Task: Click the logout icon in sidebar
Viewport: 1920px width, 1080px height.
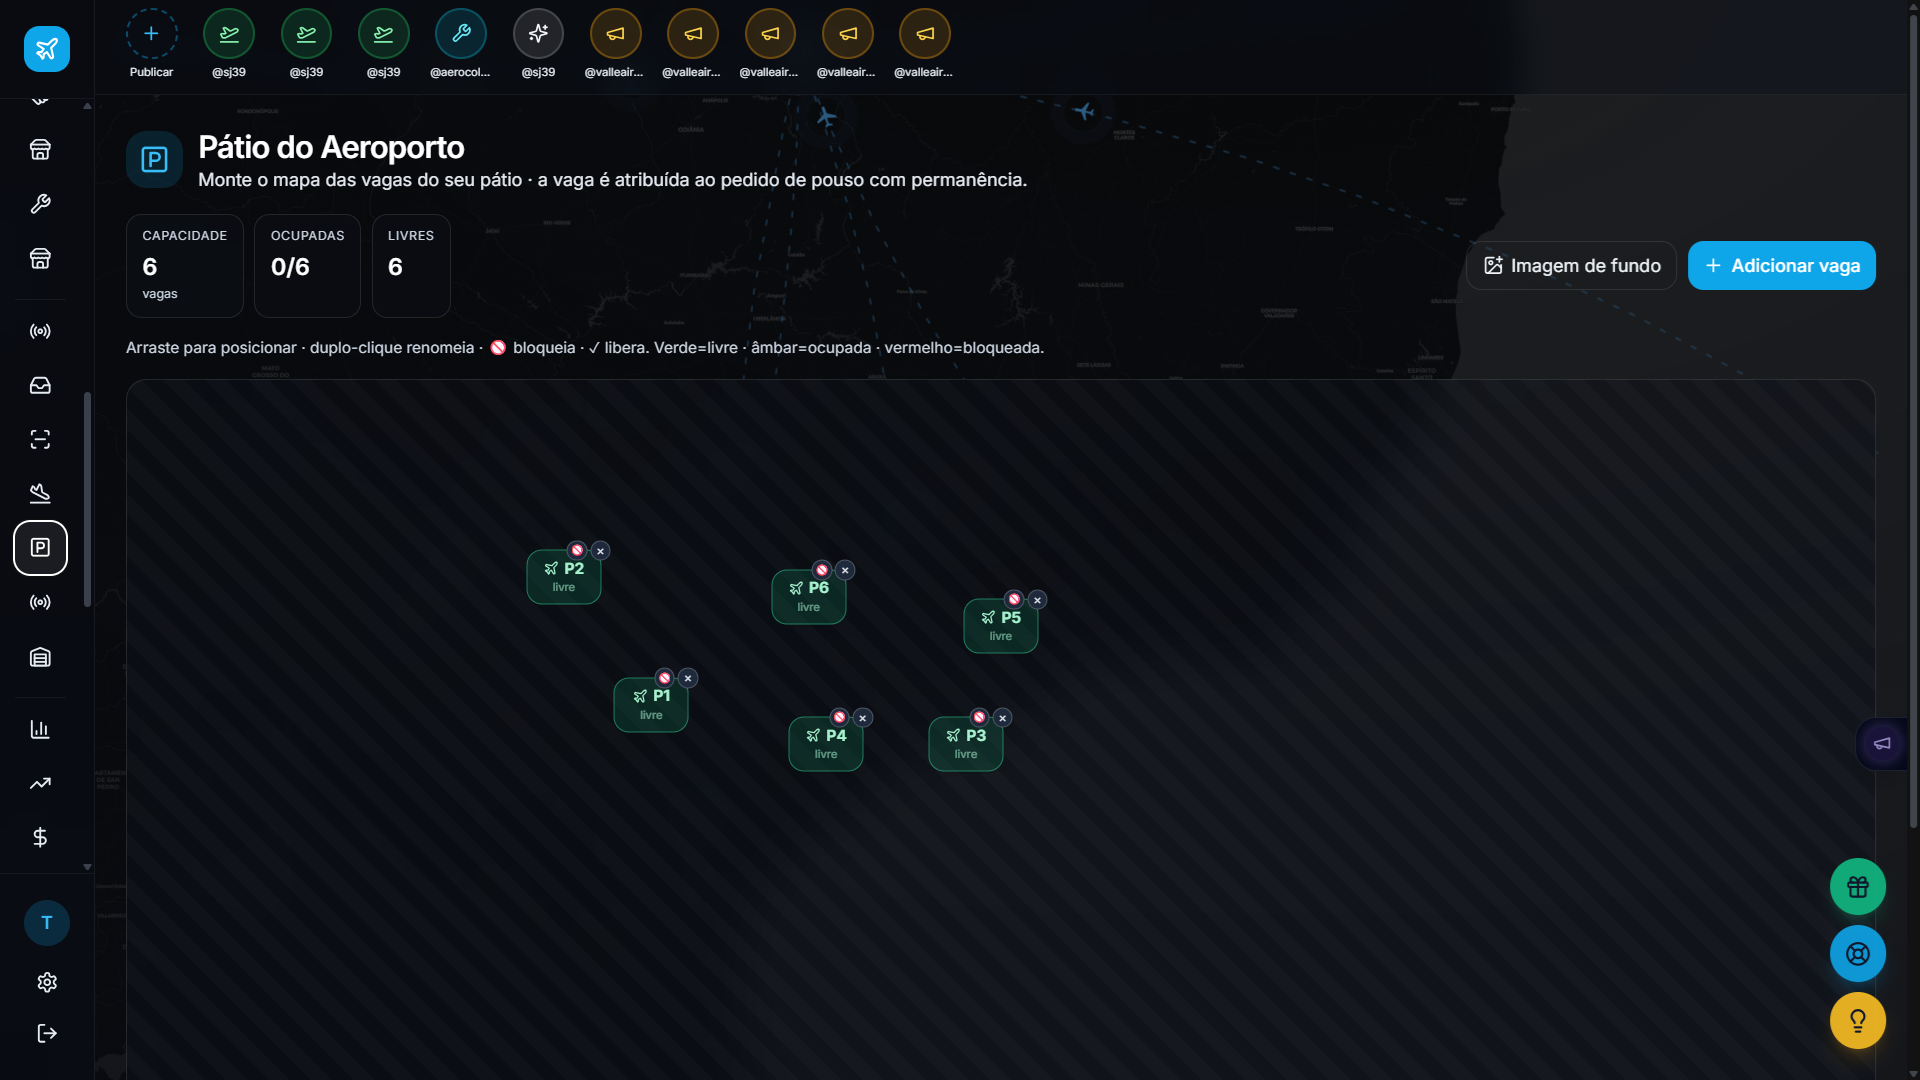Action: [47, 1033]
